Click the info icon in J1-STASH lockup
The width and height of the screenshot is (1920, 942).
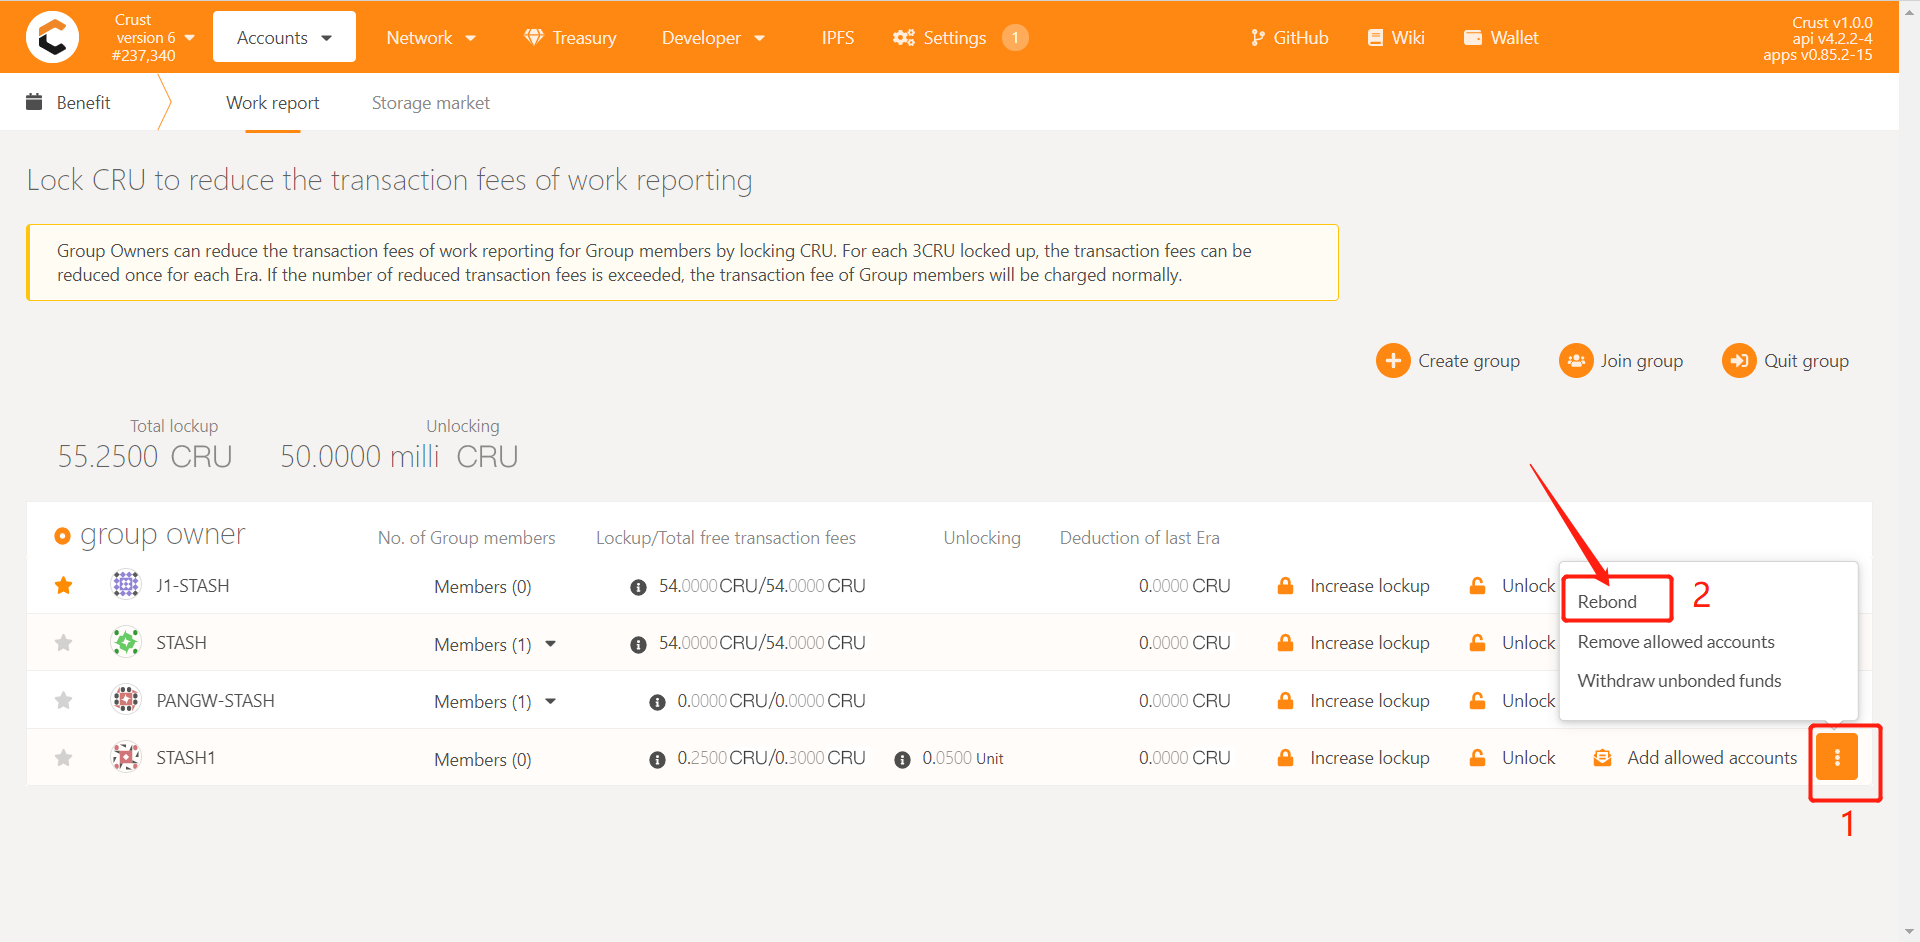pos(638,587)
